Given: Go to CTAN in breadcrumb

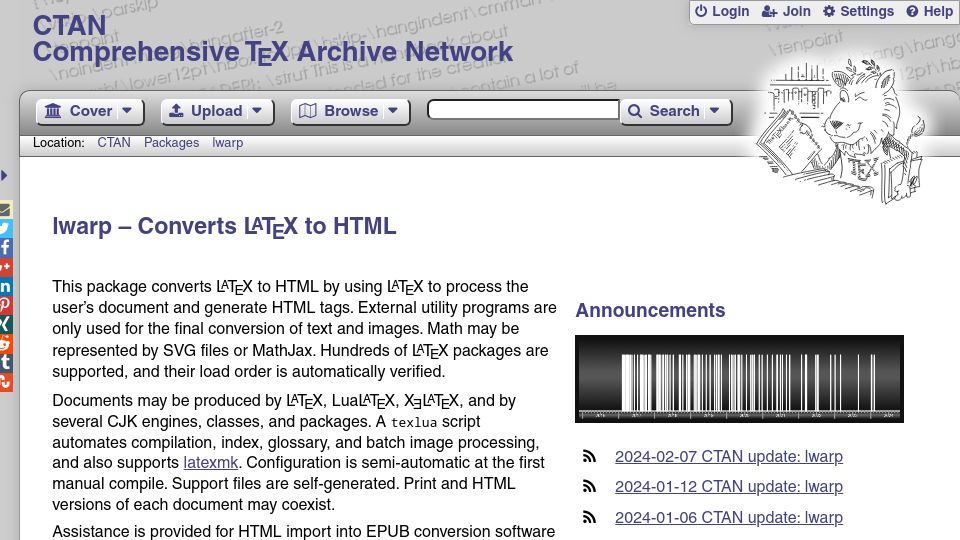Looking at the screenshot, I should coord(114,143).
